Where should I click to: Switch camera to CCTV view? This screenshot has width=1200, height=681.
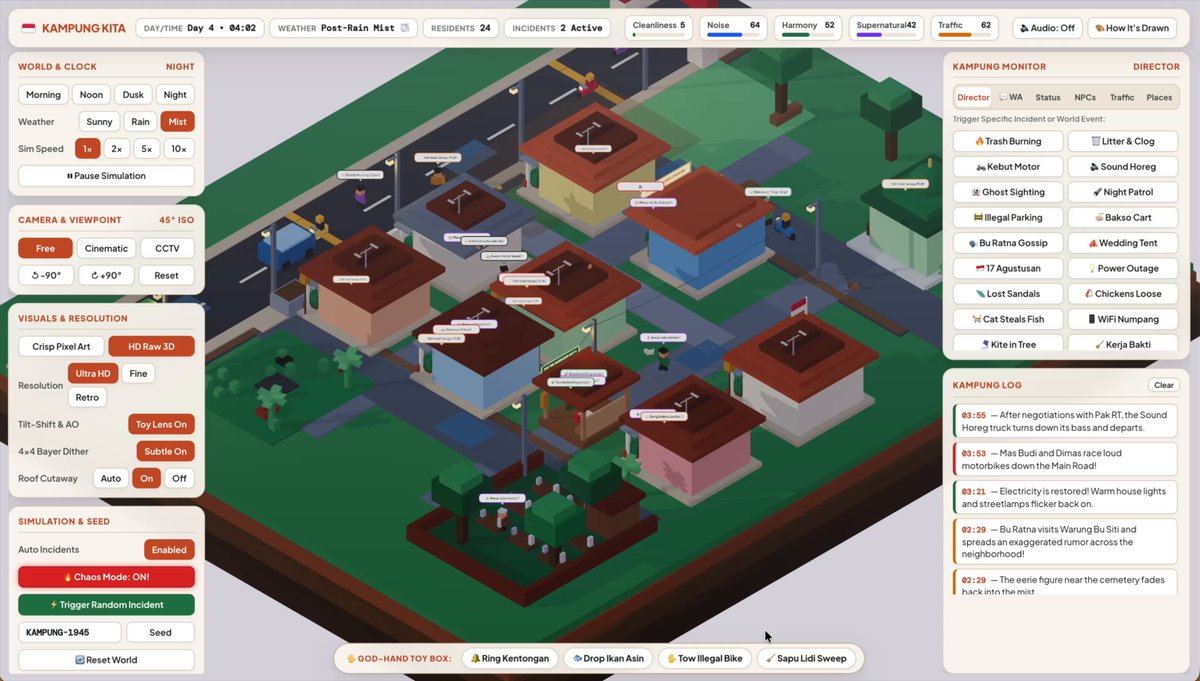(x=167, y=248)
